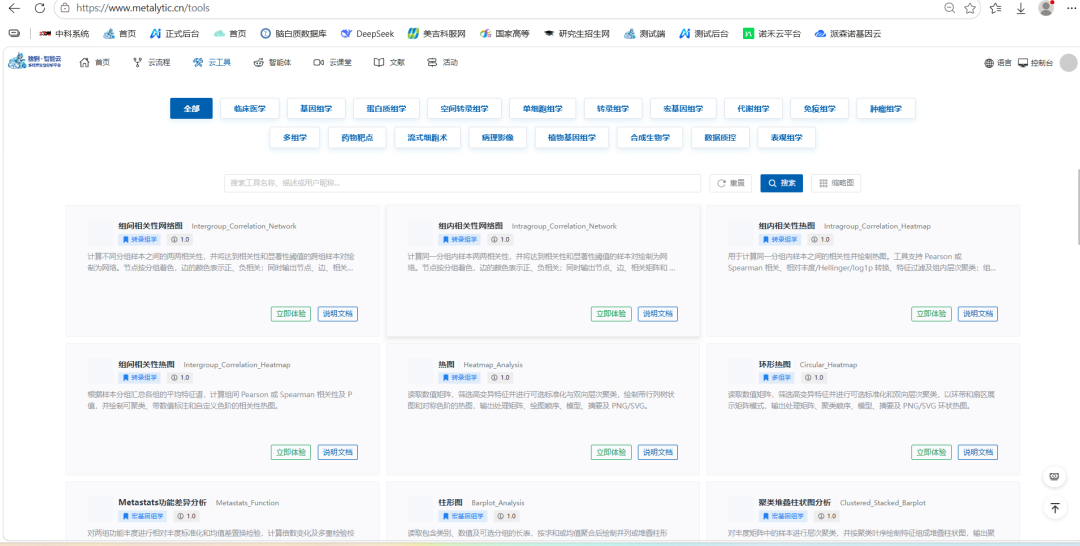
Task: Filter tools by 多组学
Action: click(x=295, y=137)
